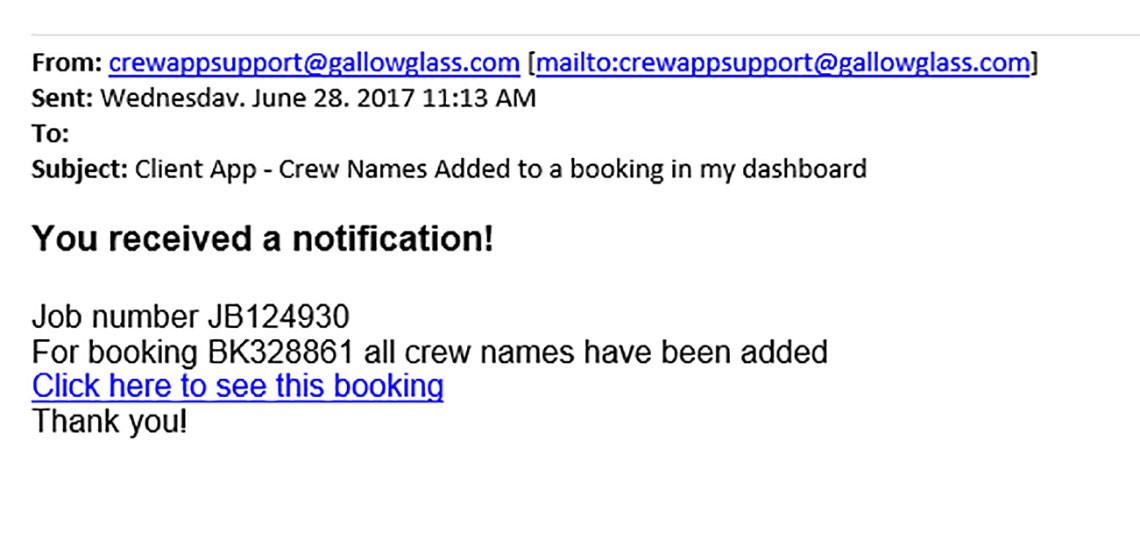This screenshot has height=550, width=1140.
Task: Click the sender crewappsupport@gallowglass.com link
Action: 314,64
